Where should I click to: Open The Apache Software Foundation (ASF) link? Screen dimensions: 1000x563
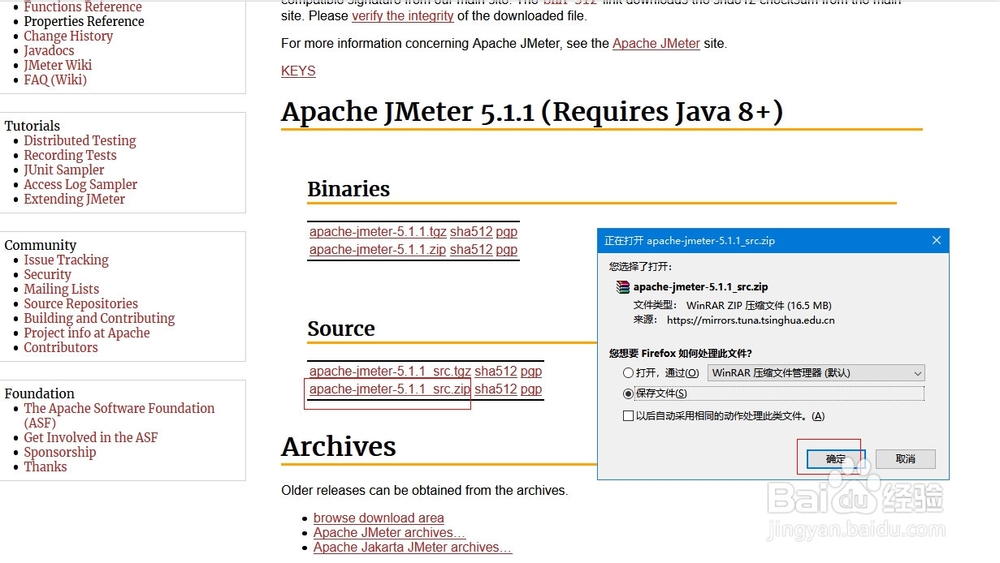point(119,415)
